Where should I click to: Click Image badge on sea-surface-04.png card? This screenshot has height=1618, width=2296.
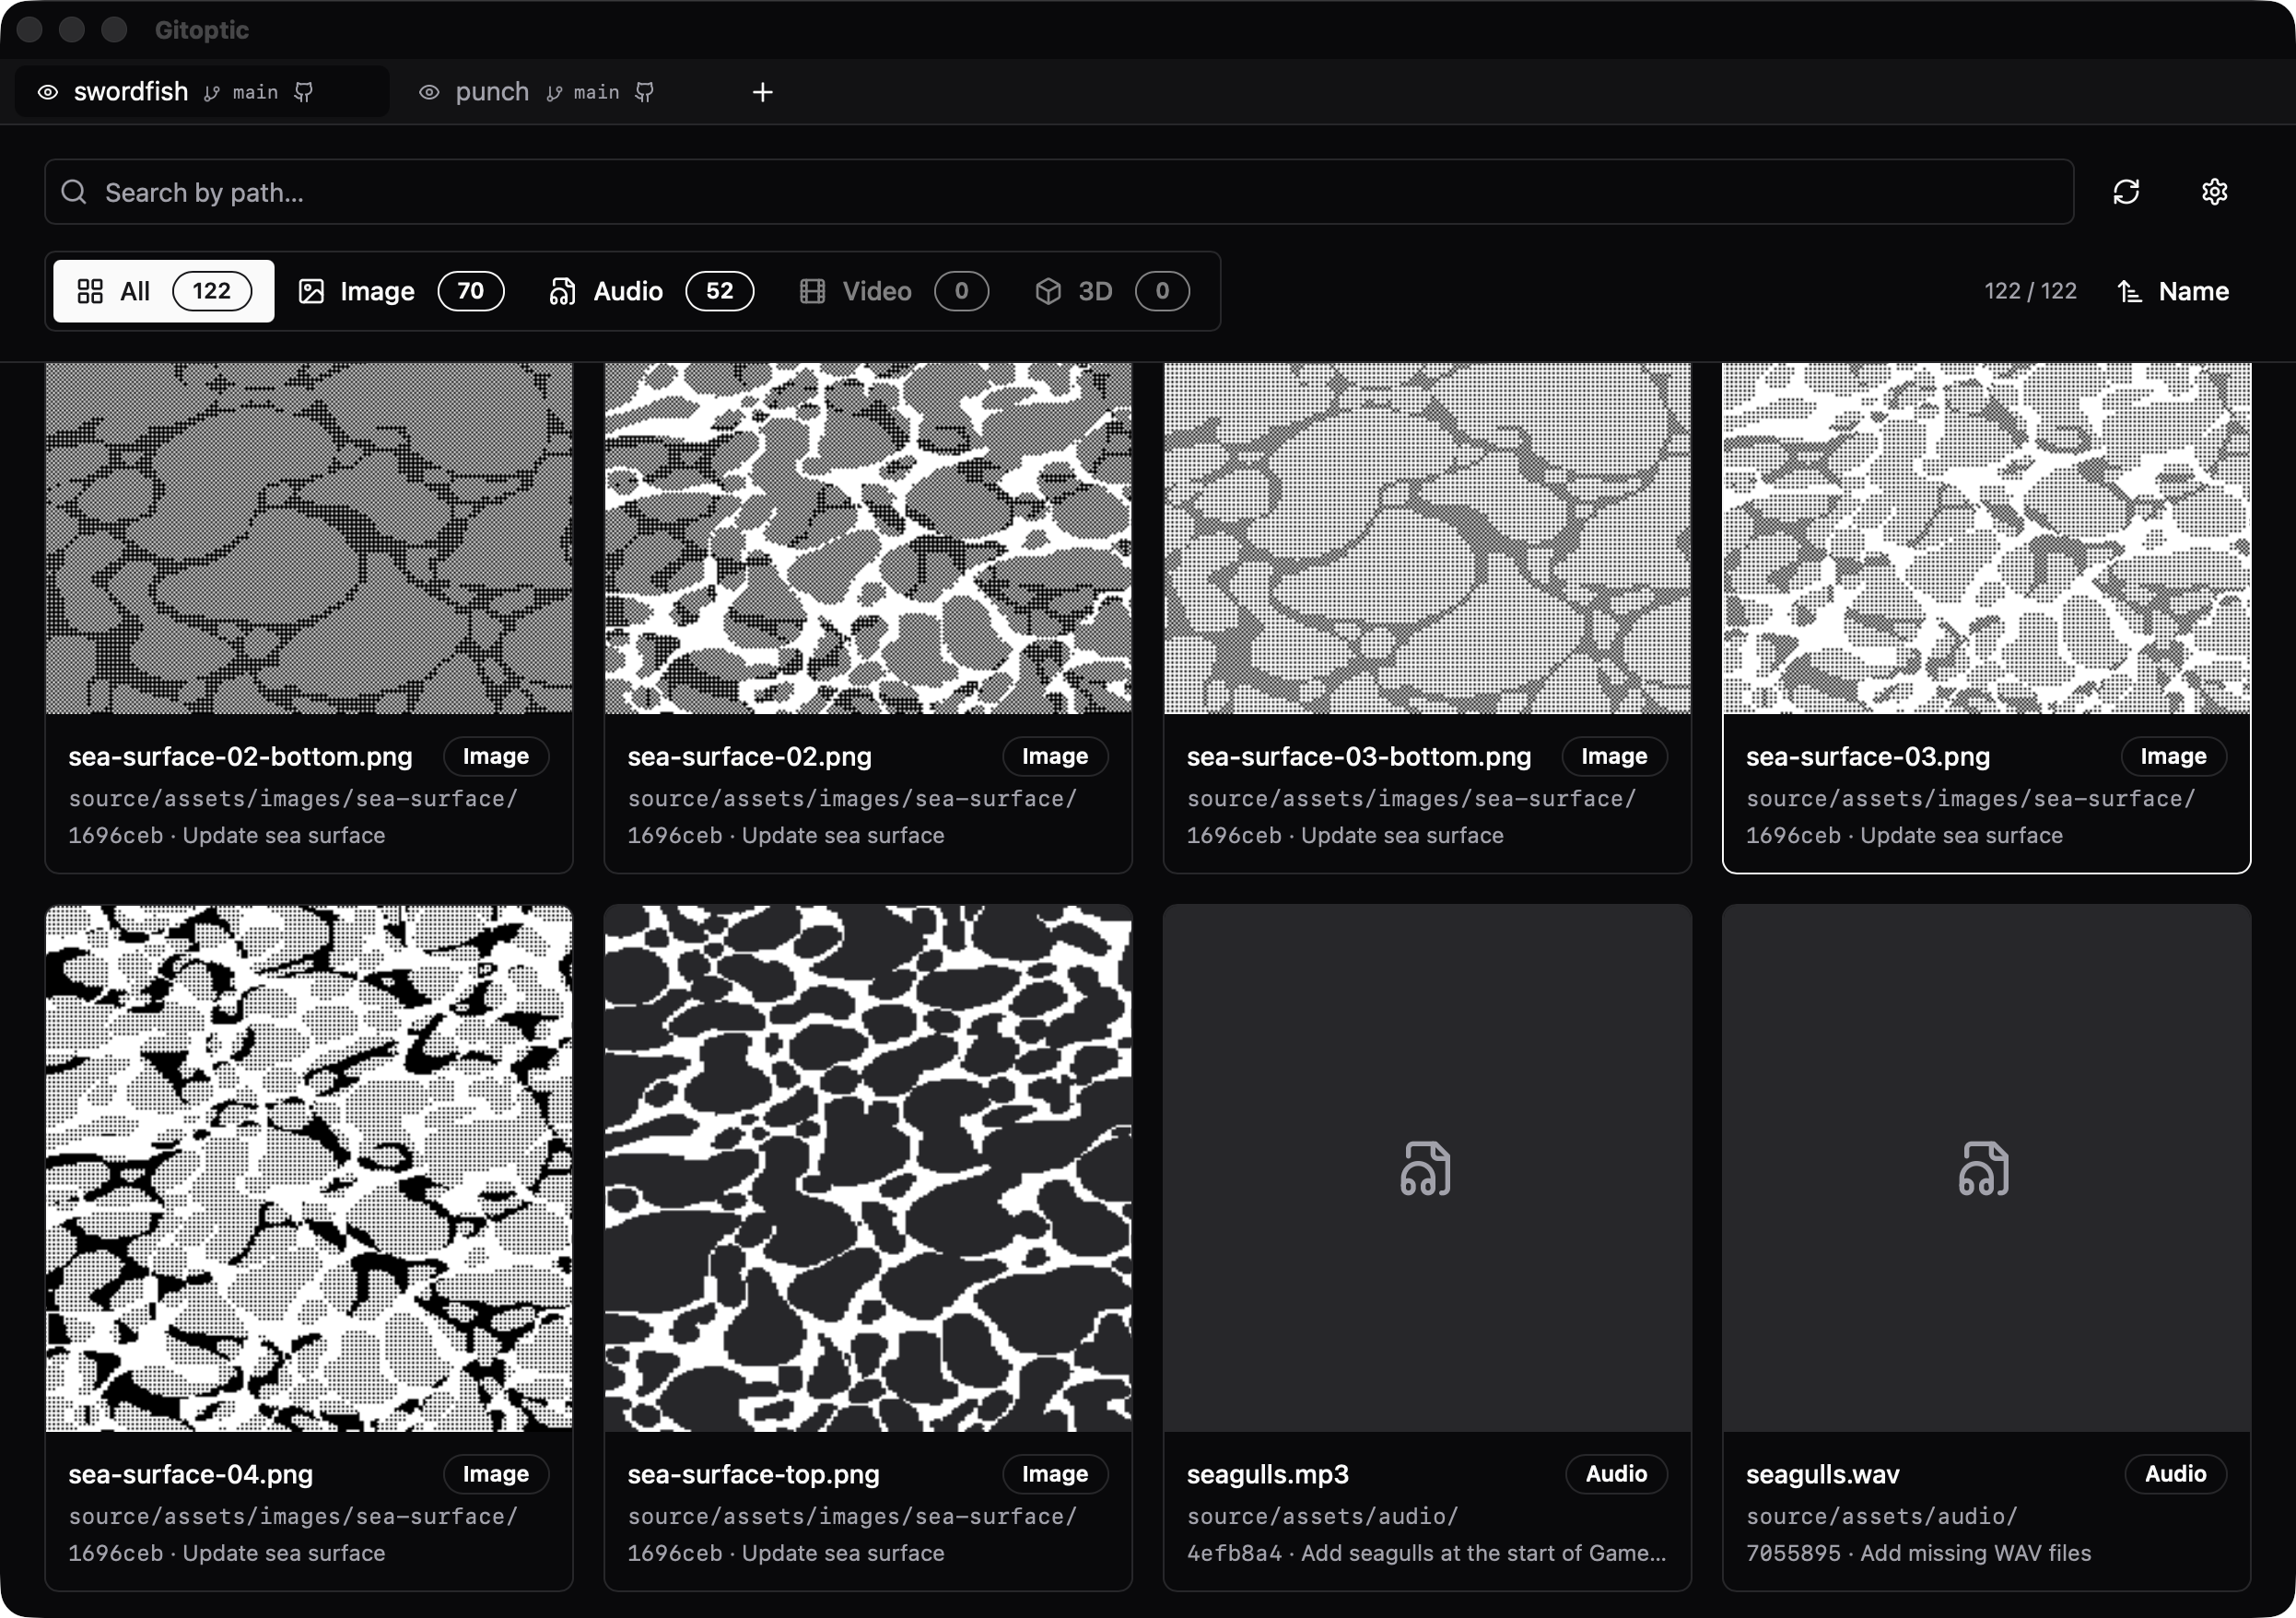pyautogui.click(x=496, y=1473)
